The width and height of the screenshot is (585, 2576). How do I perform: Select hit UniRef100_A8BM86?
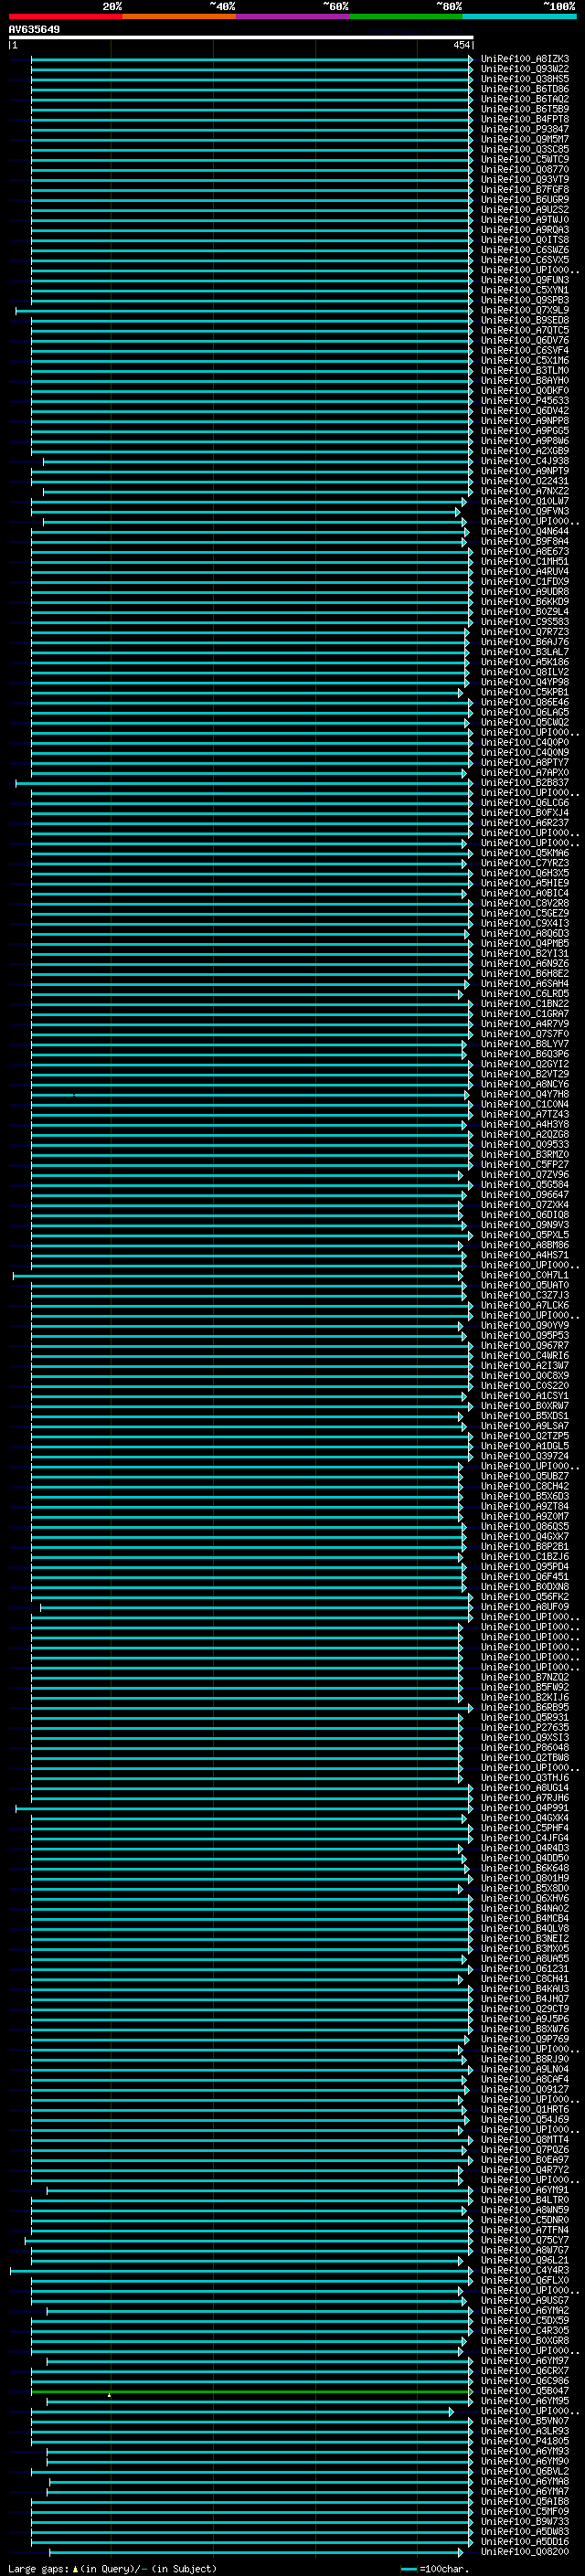525,1245
